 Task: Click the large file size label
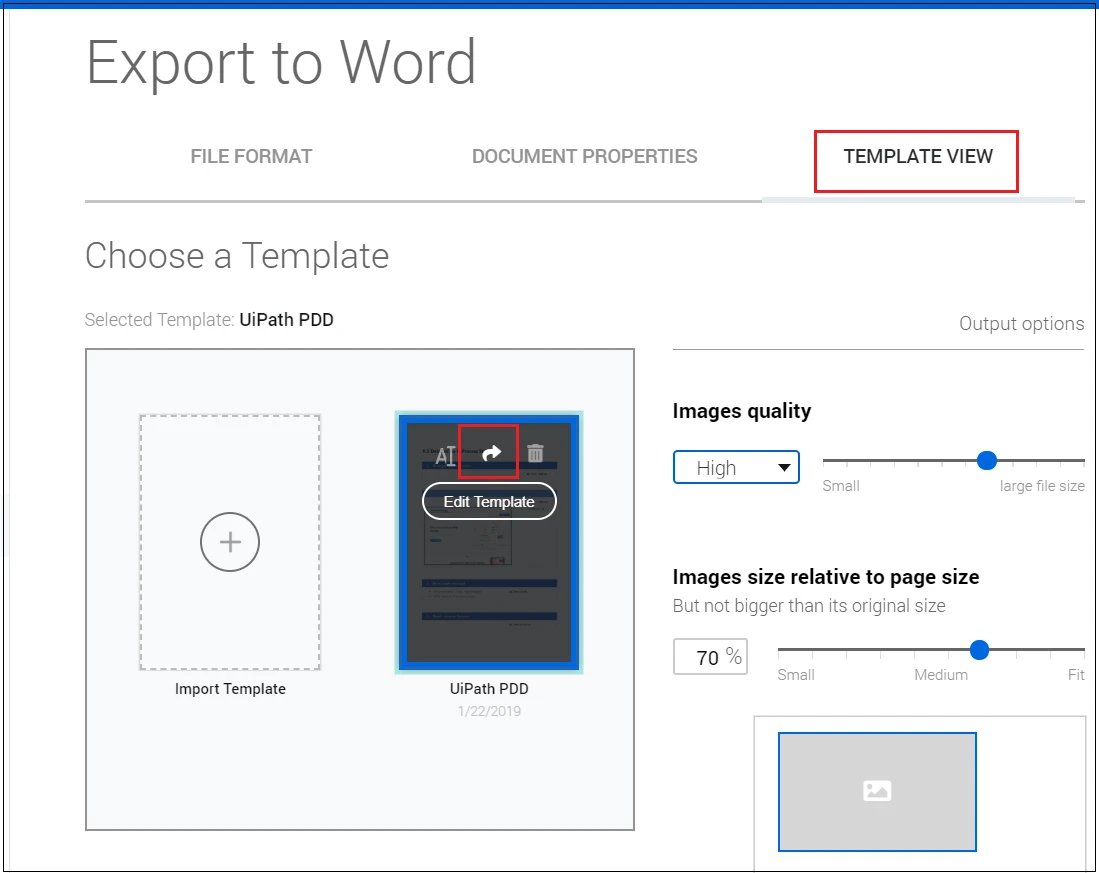pyautogui.click(x=1042, y=486)
